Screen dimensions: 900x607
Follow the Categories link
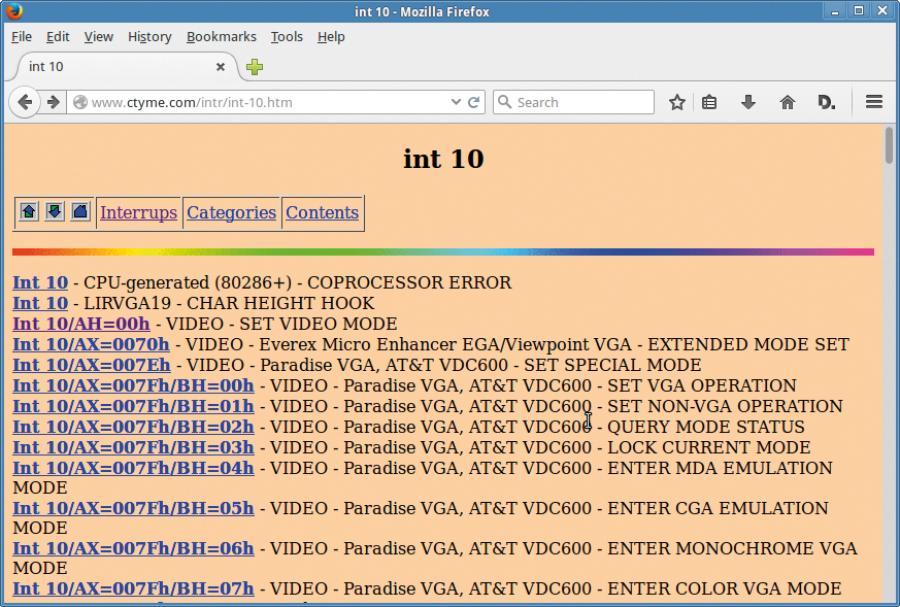(x=231, y=213)
